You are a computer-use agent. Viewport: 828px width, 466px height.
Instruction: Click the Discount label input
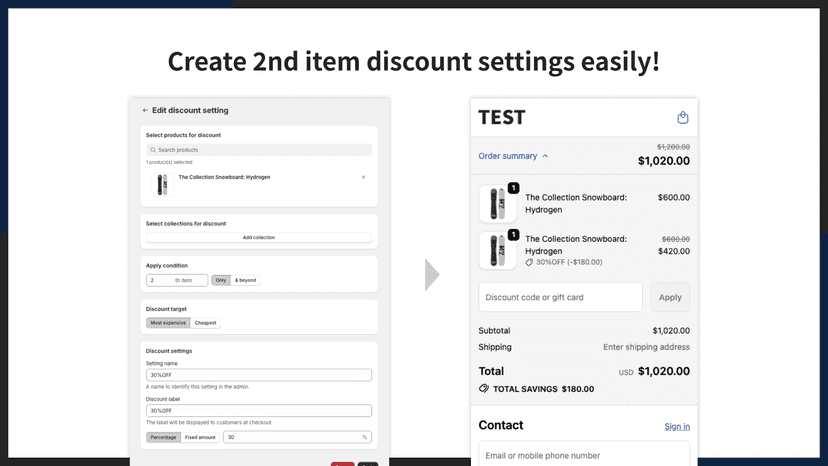[x=259, y=411]
